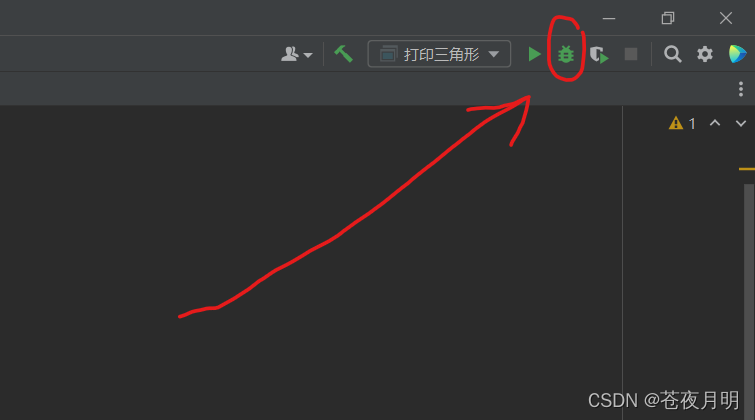
Task: Open the vertical three-dot tab options menu
Action: (741, 89)
